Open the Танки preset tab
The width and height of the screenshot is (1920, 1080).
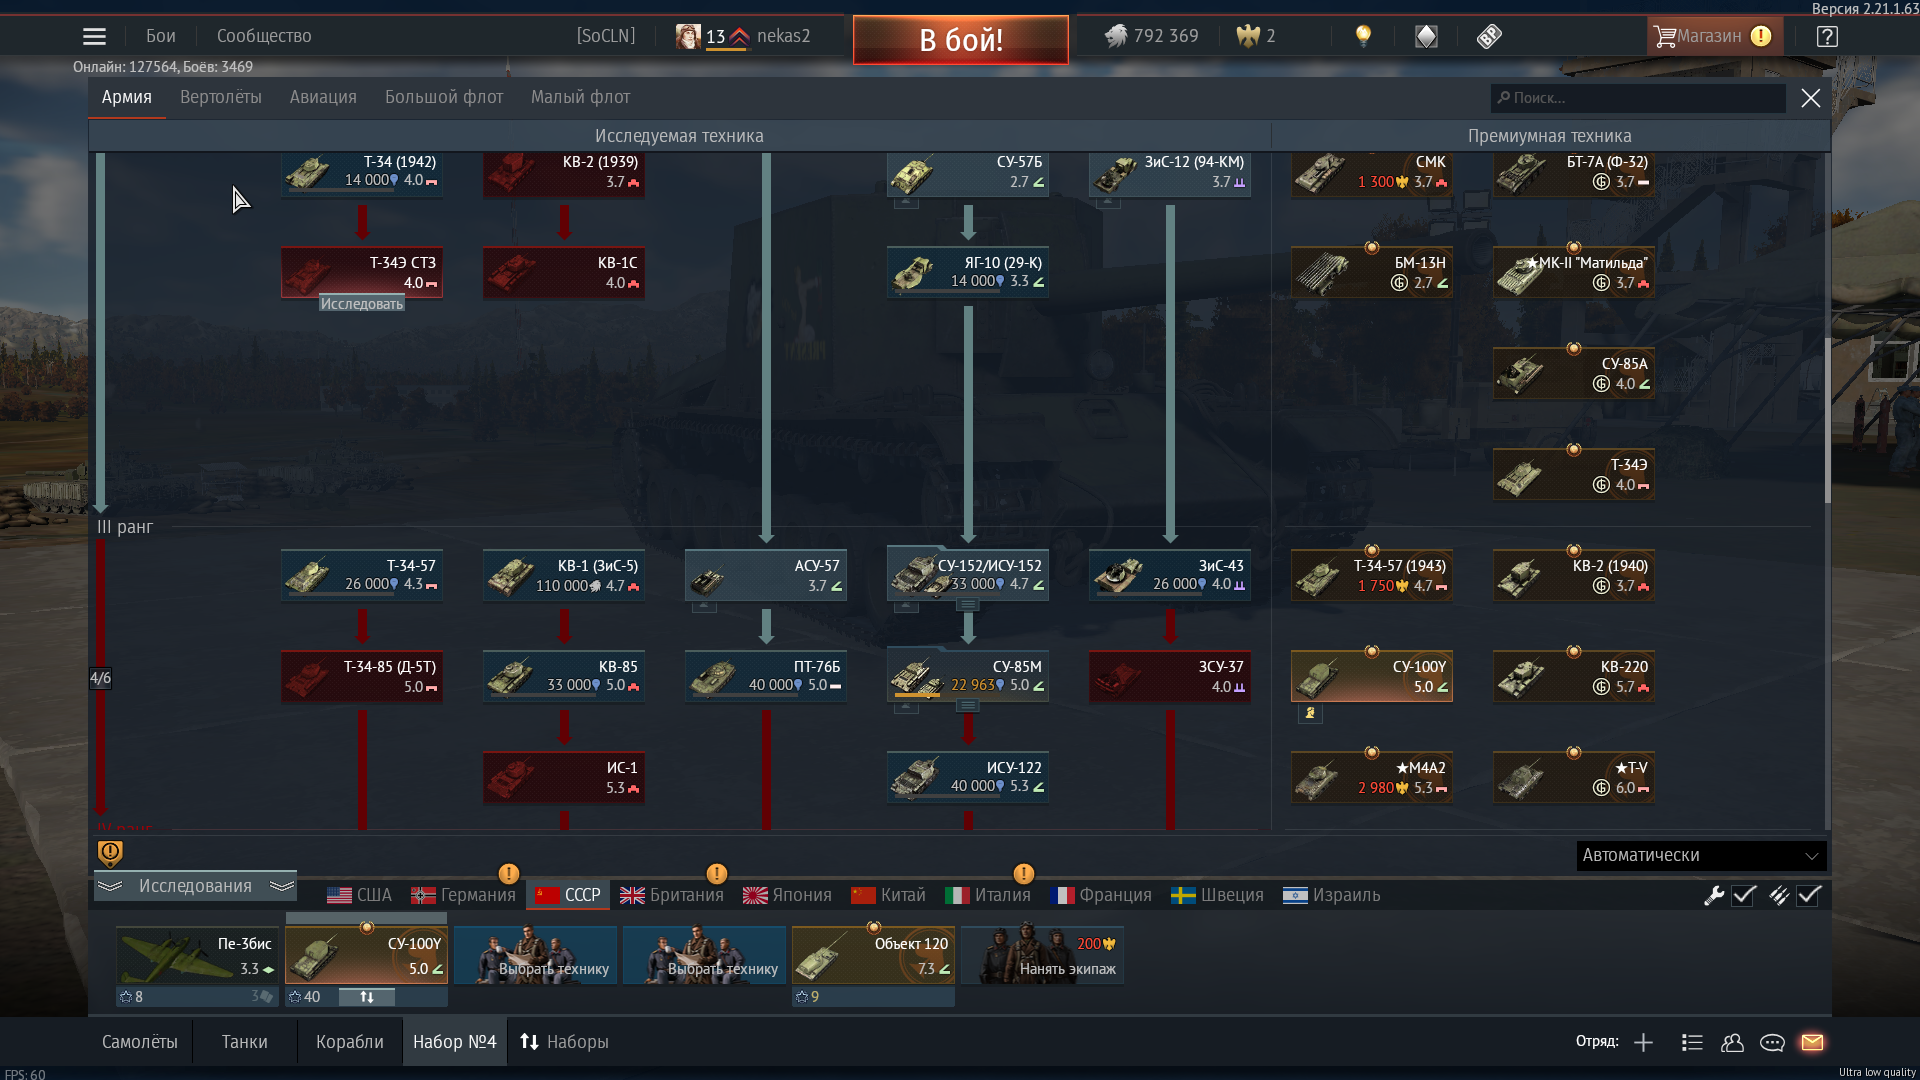point(245,1042)
